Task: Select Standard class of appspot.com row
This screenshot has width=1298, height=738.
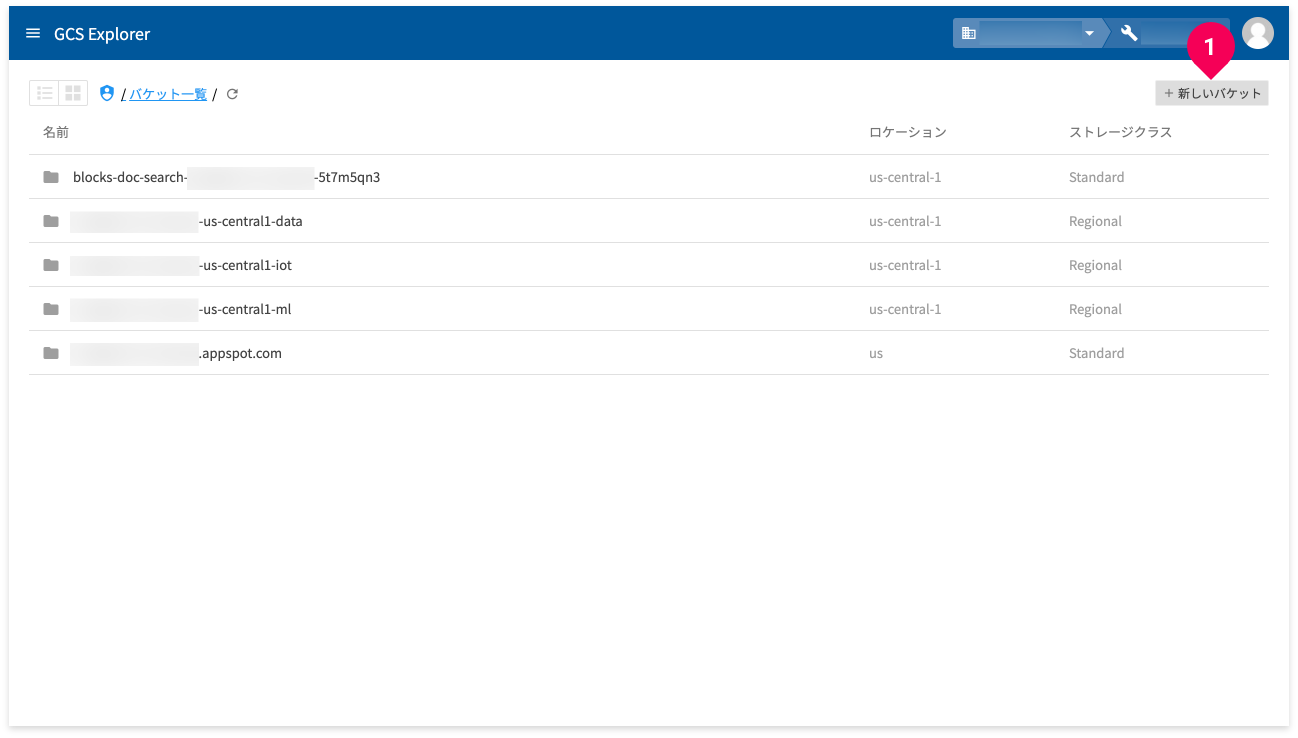Action: point(1096,353)
